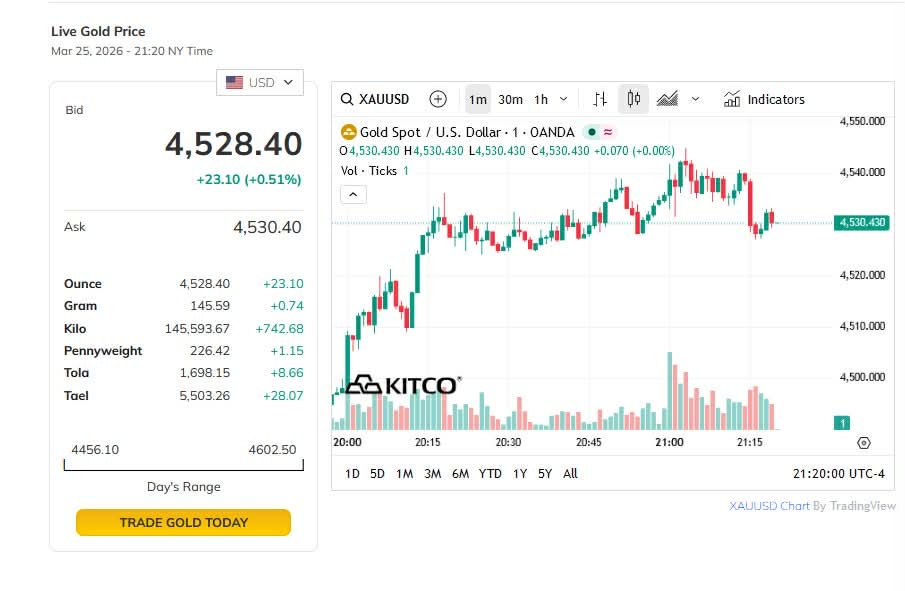Select the 1m interval

pos(478,99)
